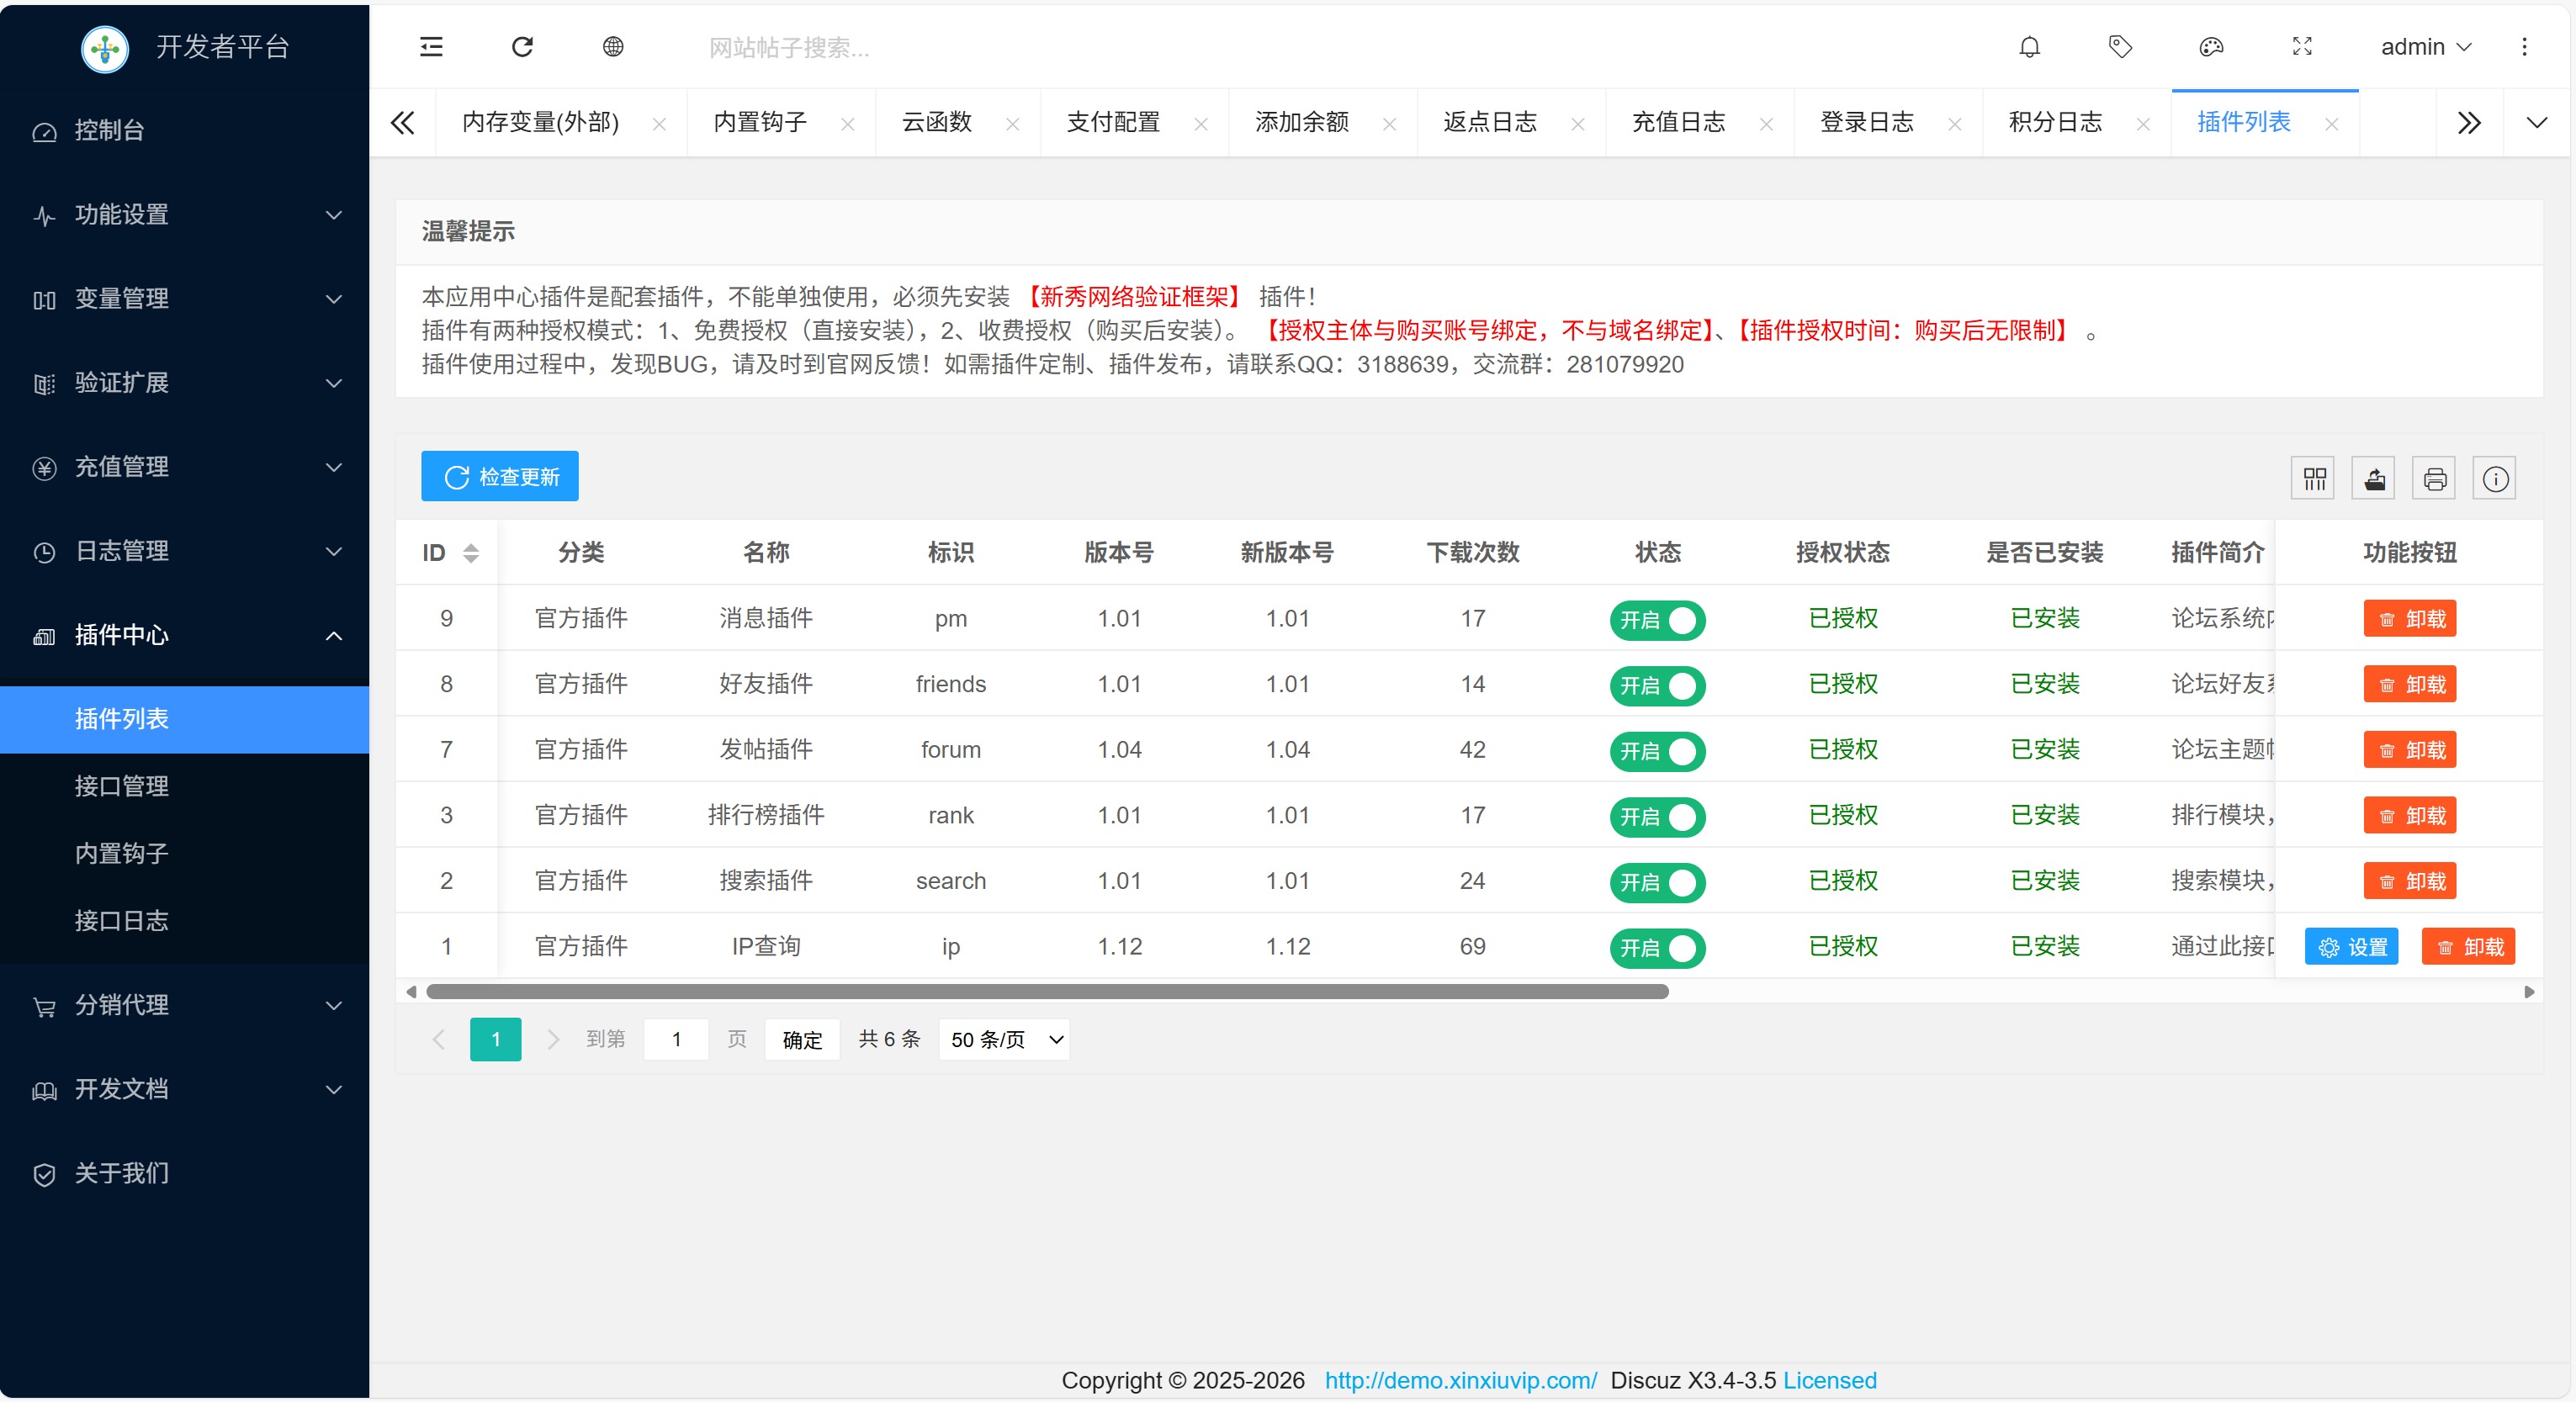Screen dimensions: 2576x1402
Task: Disable the 好友插件 status toggle
Action: click(x=1657, y=686)
